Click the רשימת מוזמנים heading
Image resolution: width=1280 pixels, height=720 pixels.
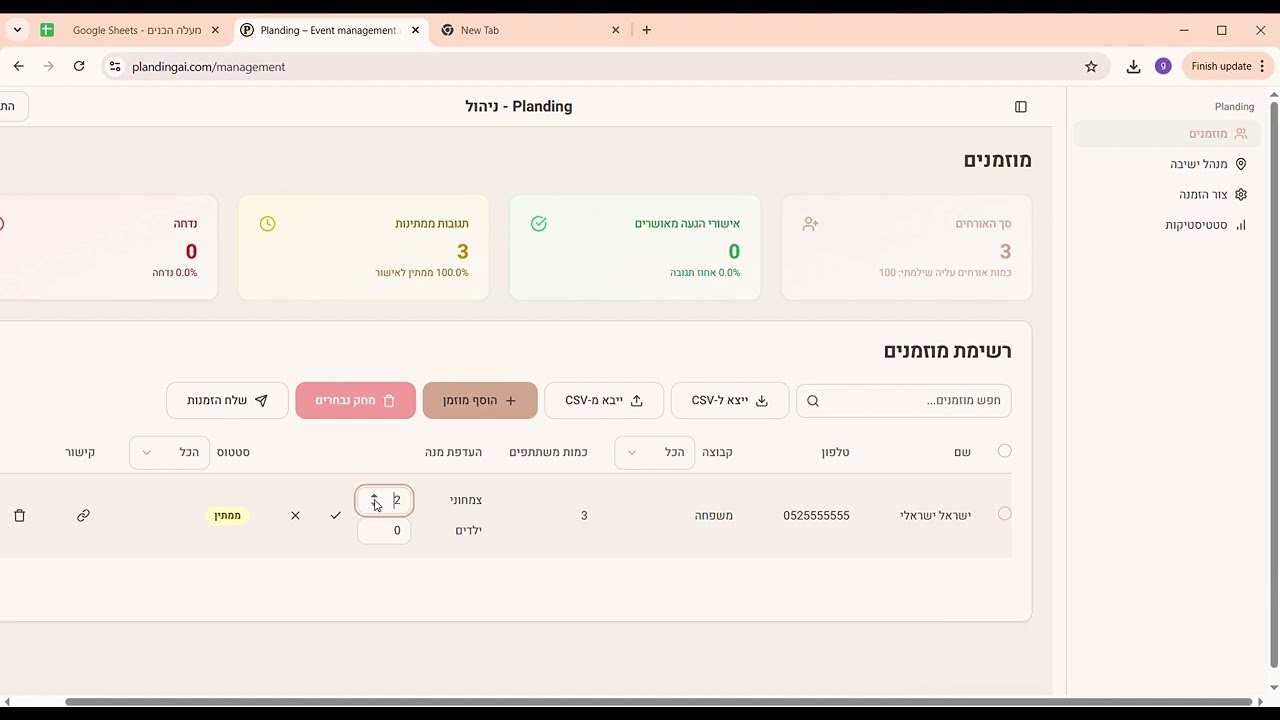(x=947, y=351)
